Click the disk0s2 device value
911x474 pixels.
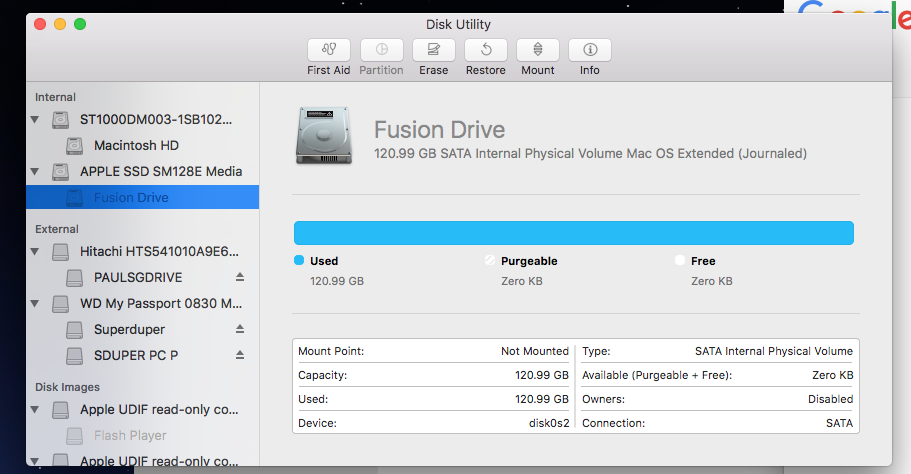point(549,423)
